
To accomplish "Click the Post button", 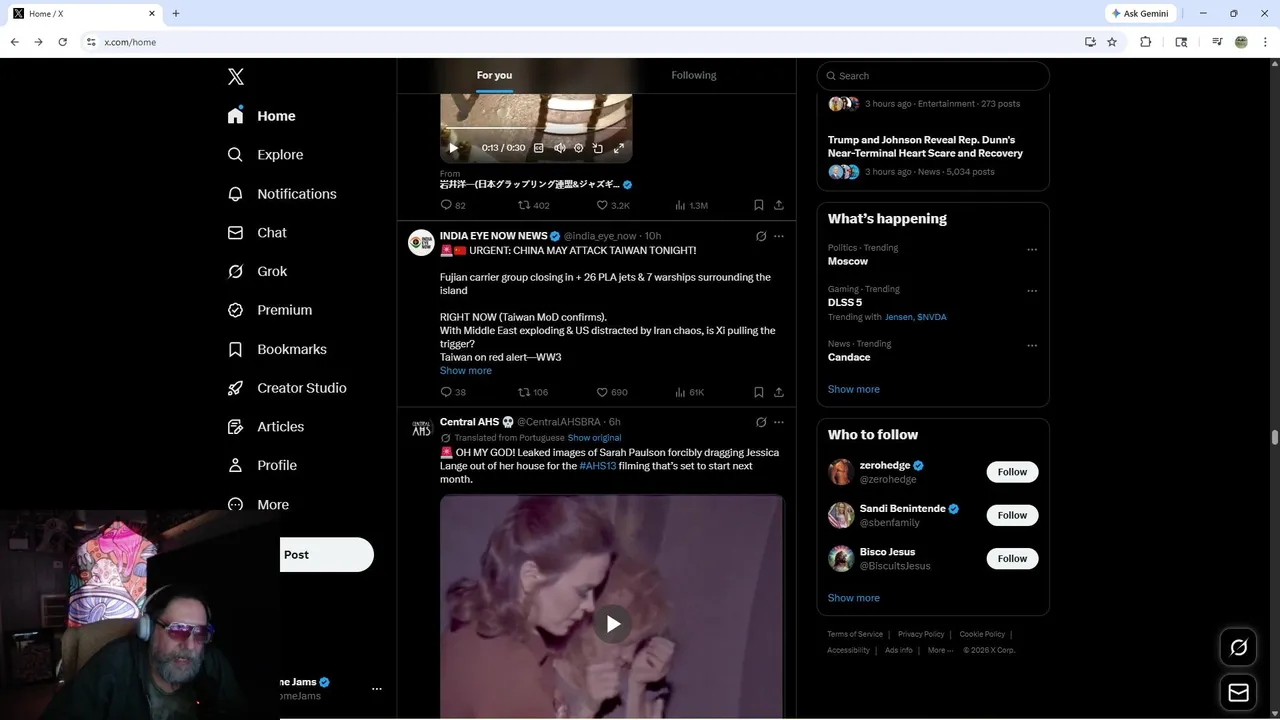I will 326,555.
